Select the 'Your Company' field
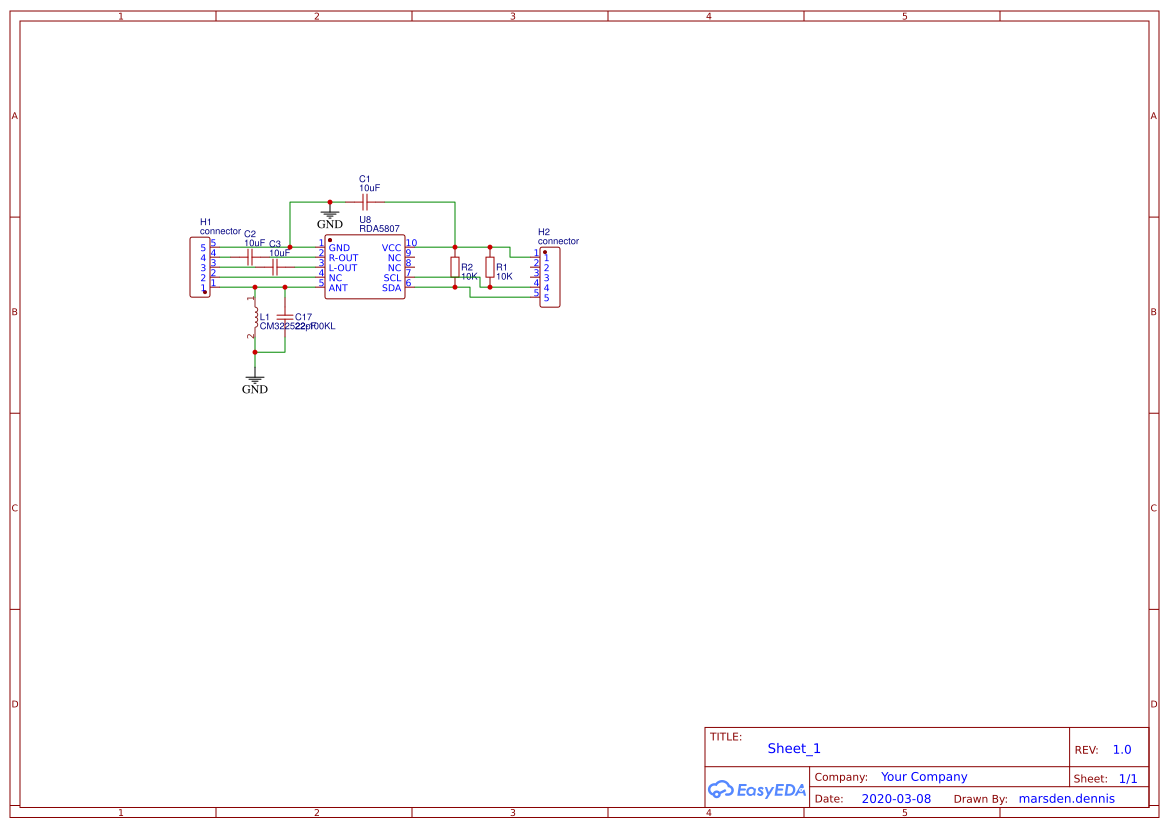Viewport: 1169px width, 828px height. click(x=924, y=777)
